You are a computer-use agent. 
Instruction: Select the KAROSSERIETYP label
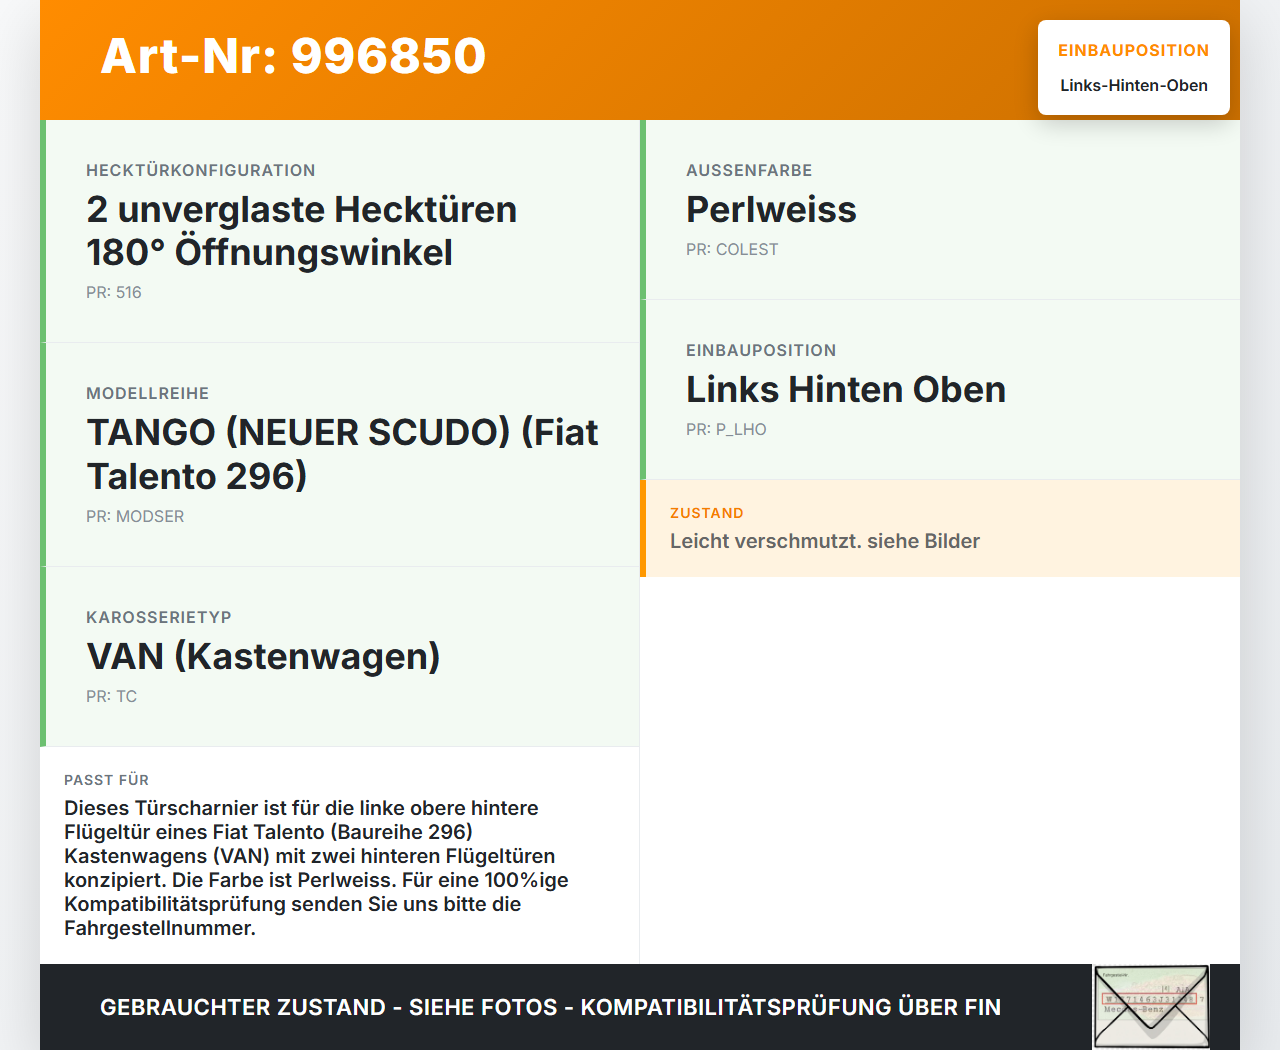click(159, 617)
